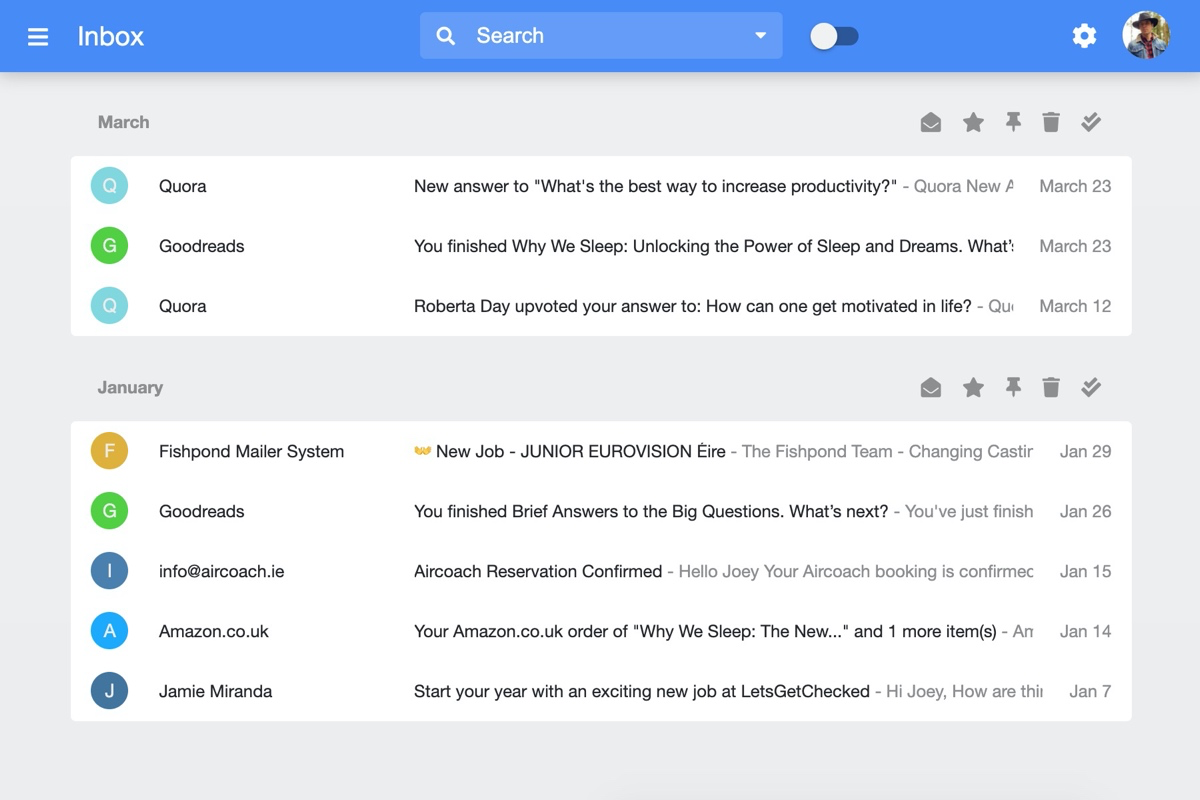Mark March group done with double-check icon
Viewport: 1200px width, 800px height.
(x=1091, y=122)
